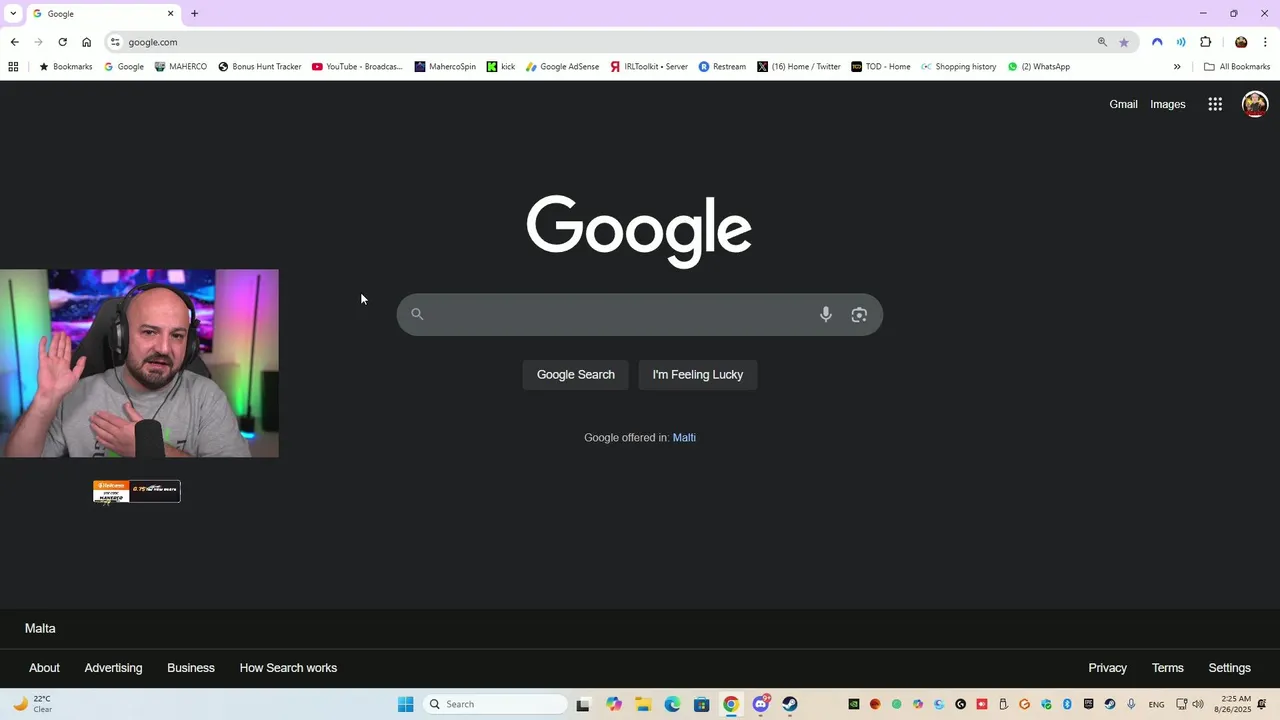Open Shopping history bookmark
This screenshot has height=720, width=1280.
[959, 67]
